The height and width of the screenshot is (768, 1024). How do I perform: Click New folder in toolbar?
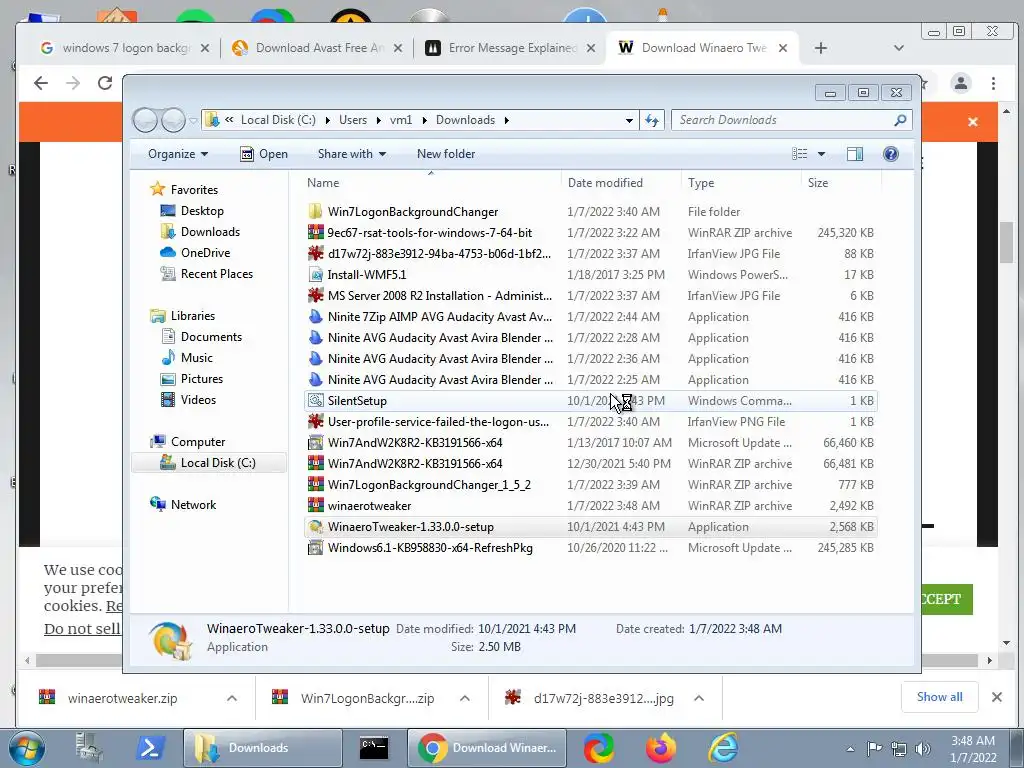click(446, 154)
